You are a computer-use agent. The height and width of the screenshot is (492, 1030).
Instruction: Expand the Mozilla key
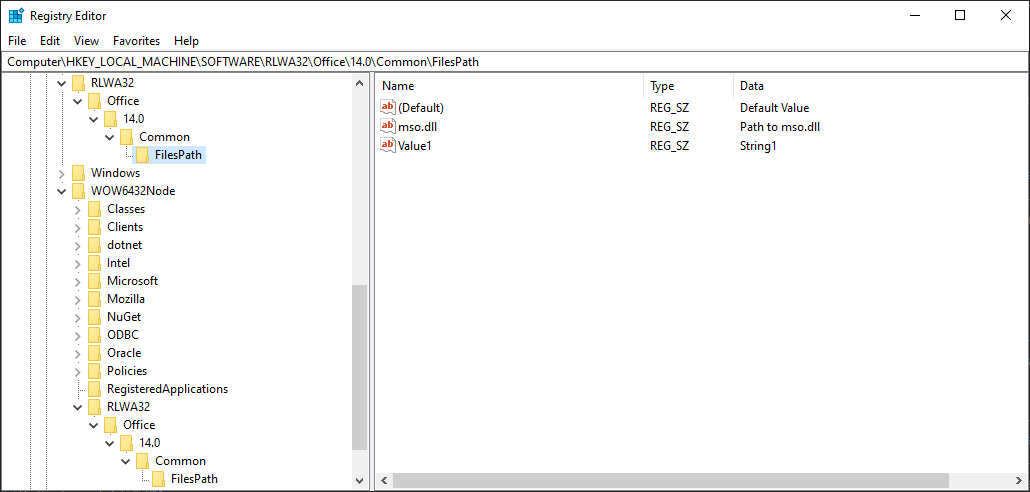78,299
